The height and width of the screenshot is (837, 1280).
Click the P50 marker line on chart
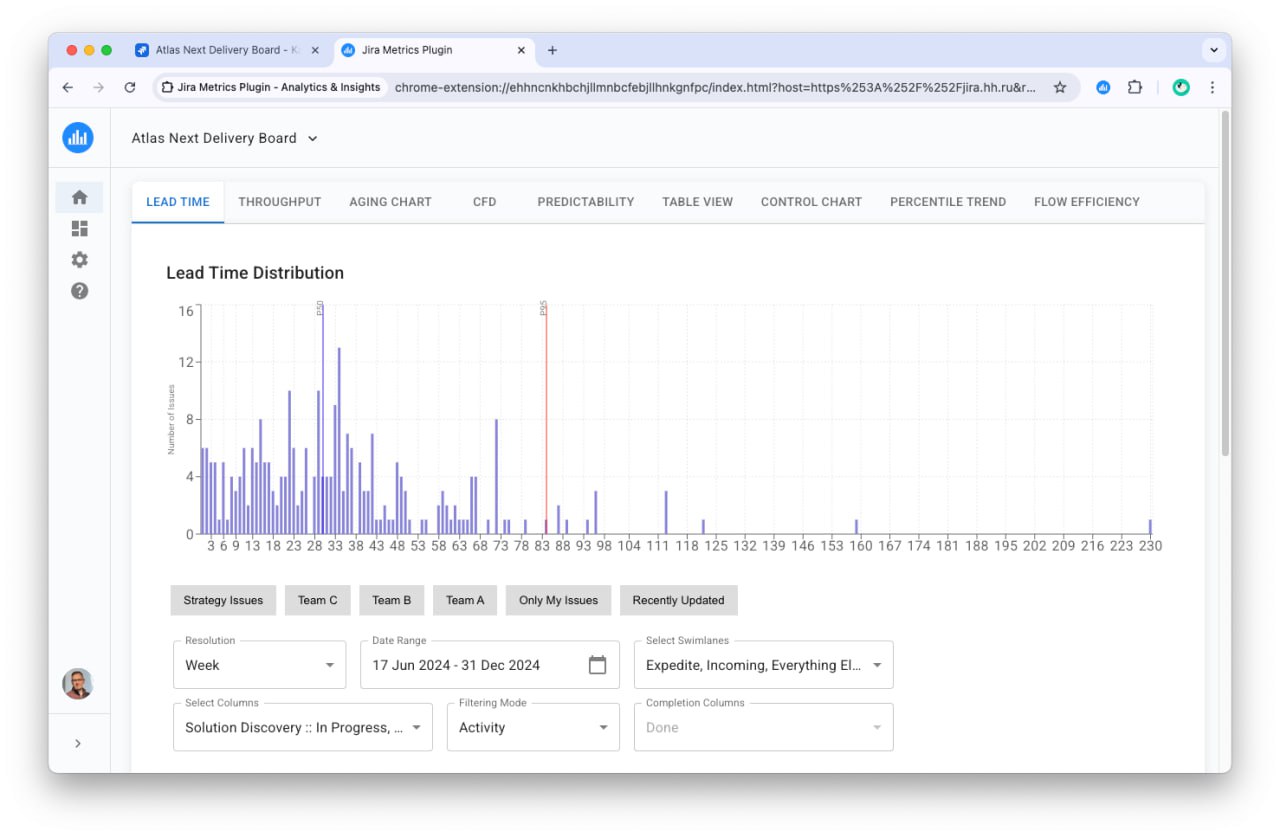point(322,420)
